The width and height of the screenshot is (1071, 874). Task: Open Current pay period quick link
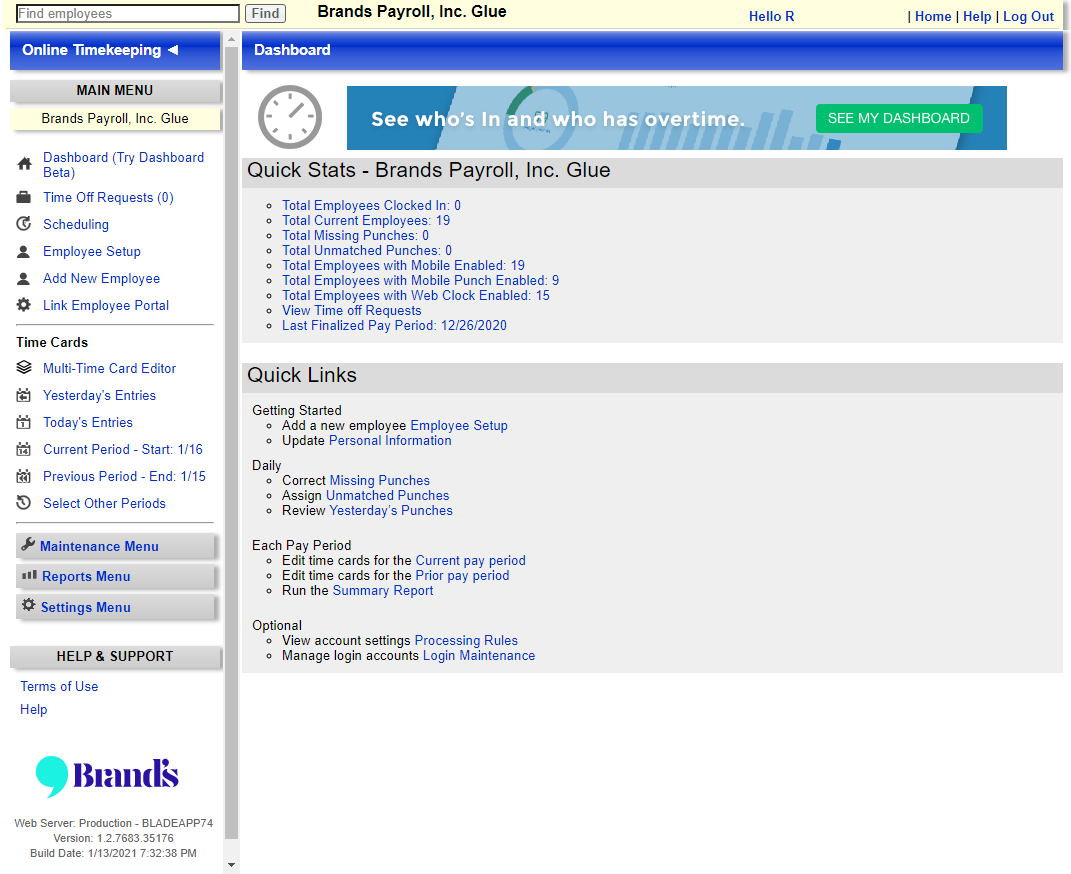471,561
